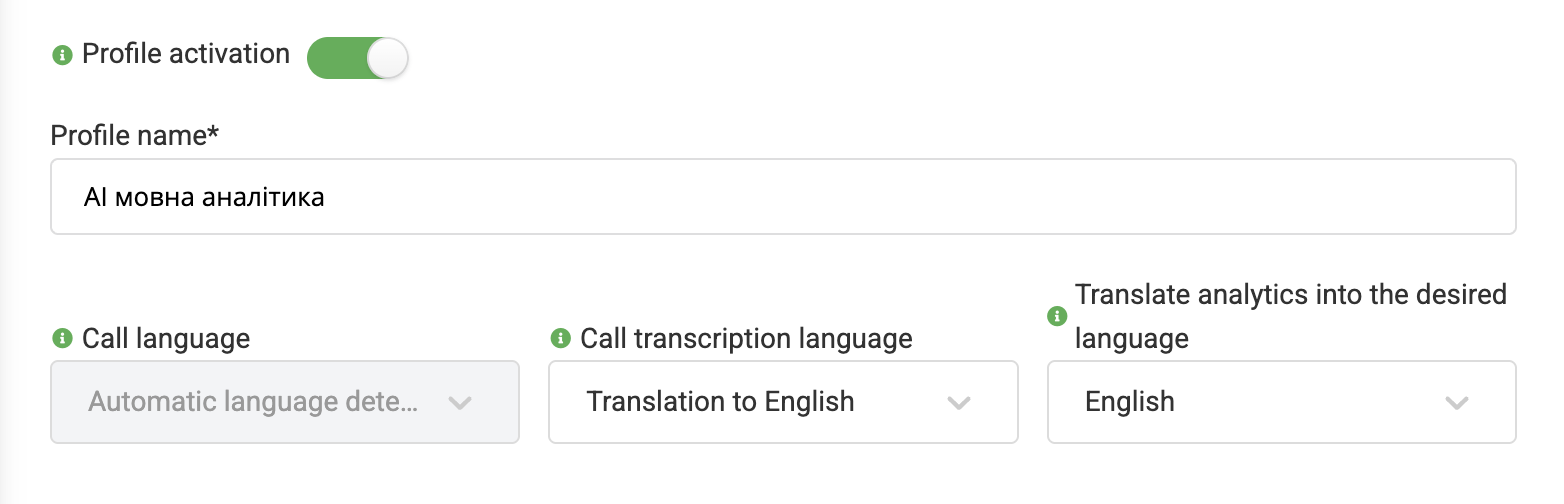Expand the chevron in the transcription language box
The height and width of the screenshot is (504, 1564).
click(x=958, y=403)
